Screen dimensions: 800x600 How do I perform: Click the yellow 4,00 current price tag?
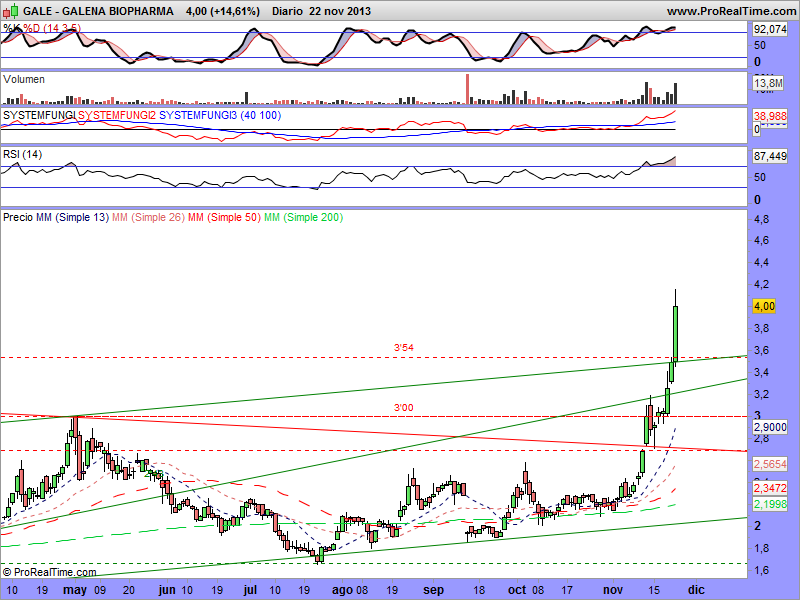pos(764,306)
